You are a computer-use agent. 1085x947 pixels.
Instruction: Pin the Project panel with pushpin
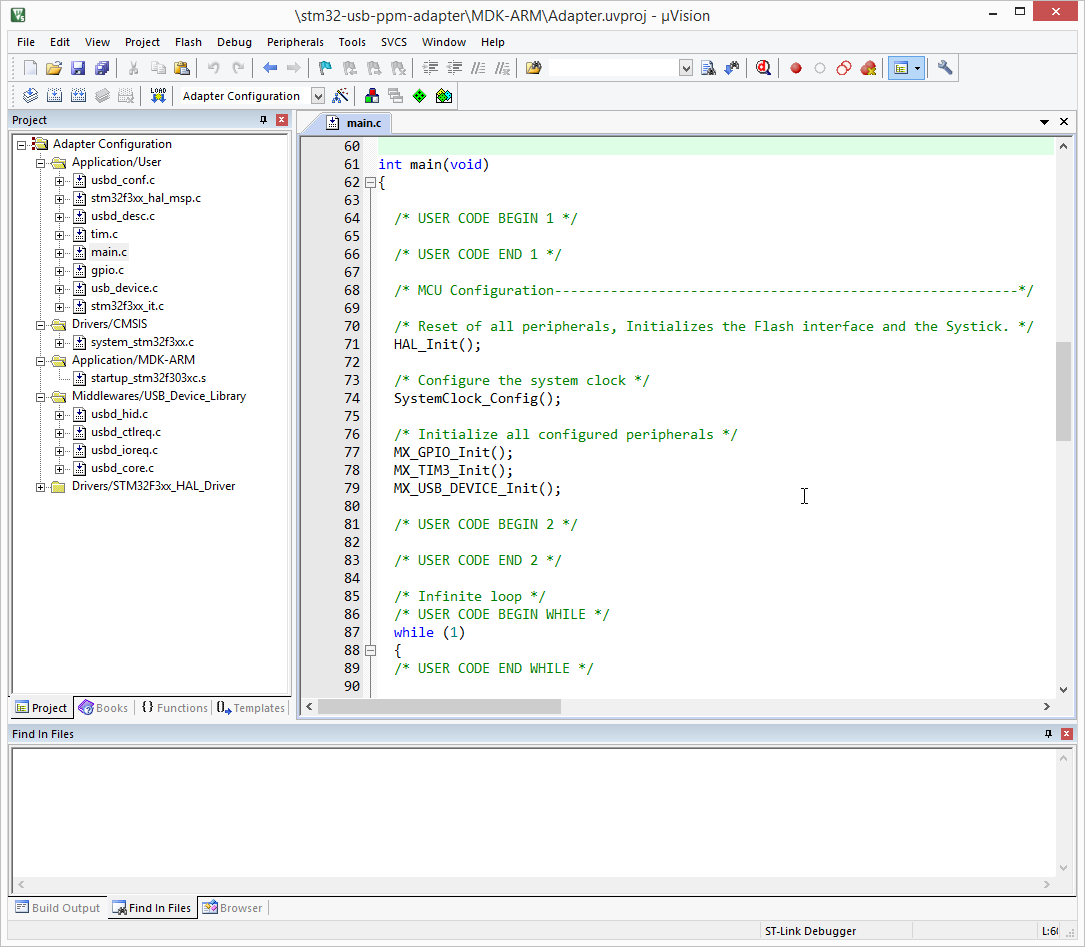pyautogui.click(x=264, y=120)
